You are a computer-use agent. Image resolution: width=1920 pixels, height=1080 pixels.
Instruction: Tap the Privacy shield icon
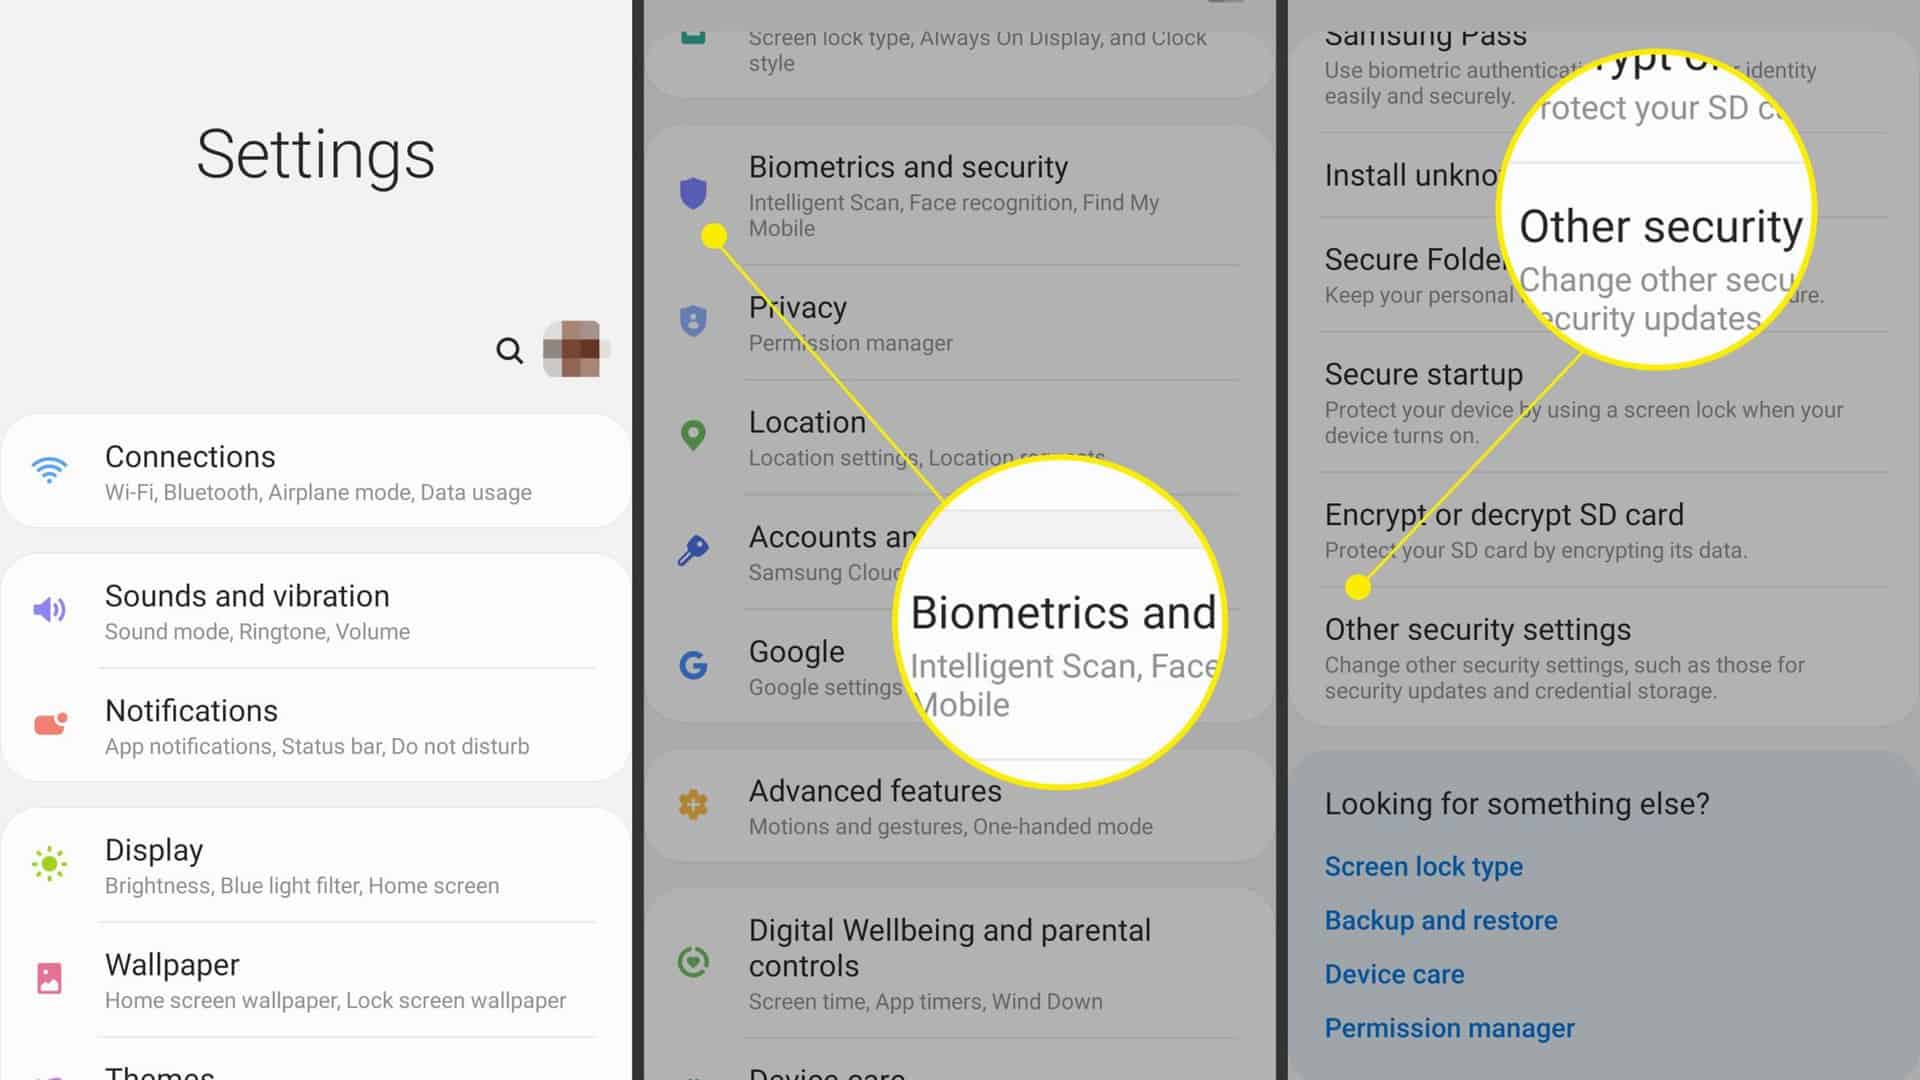click(x=693, y=321)
